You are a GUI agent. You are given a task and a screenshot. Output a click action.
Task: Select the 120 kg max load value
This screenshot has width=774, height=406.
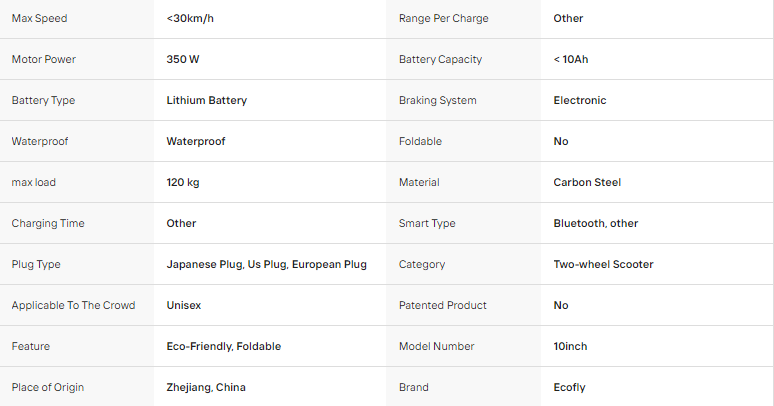point(183,182)
